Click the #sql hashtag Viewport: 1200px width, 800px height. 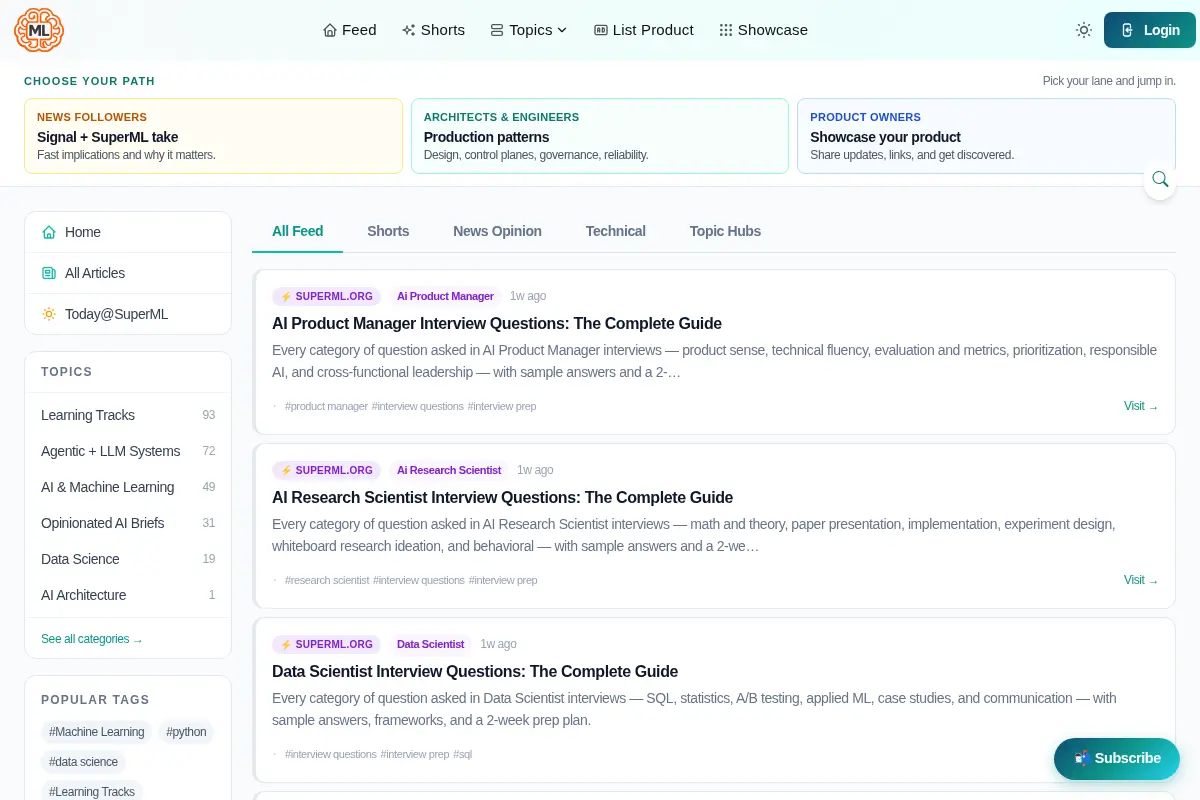point(462,754)
